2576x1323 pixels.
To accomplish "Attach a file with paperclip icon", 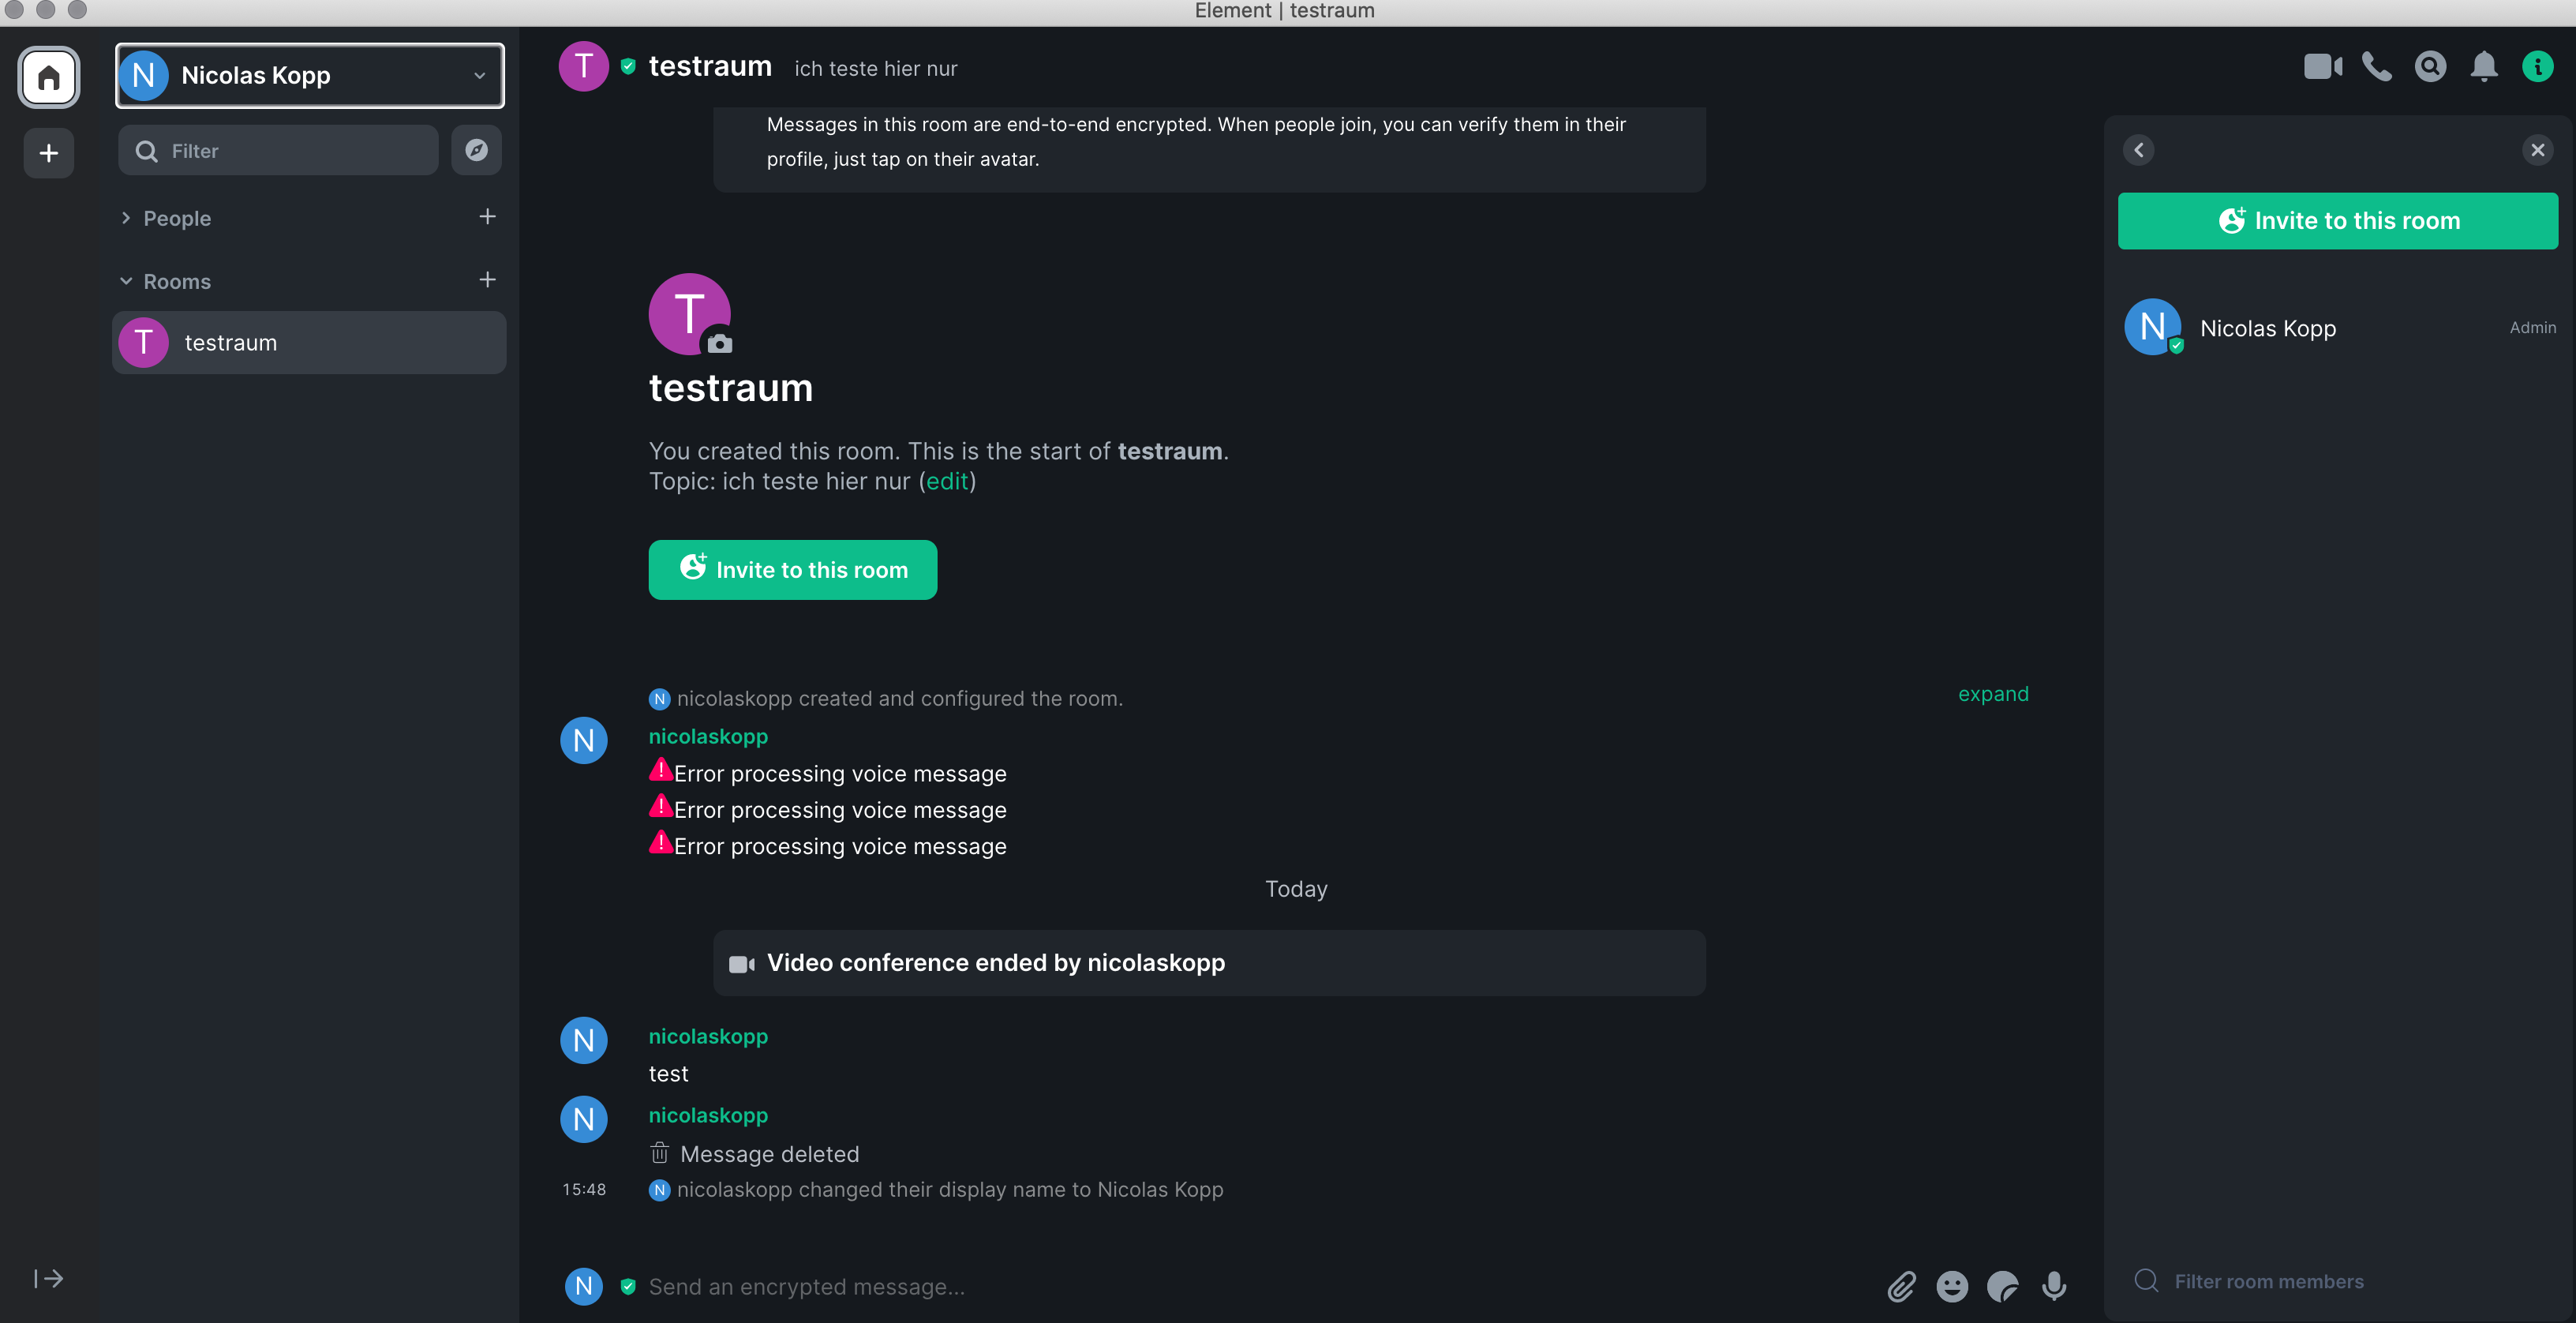I will pyautogui.click(x=1901, y=1286).
